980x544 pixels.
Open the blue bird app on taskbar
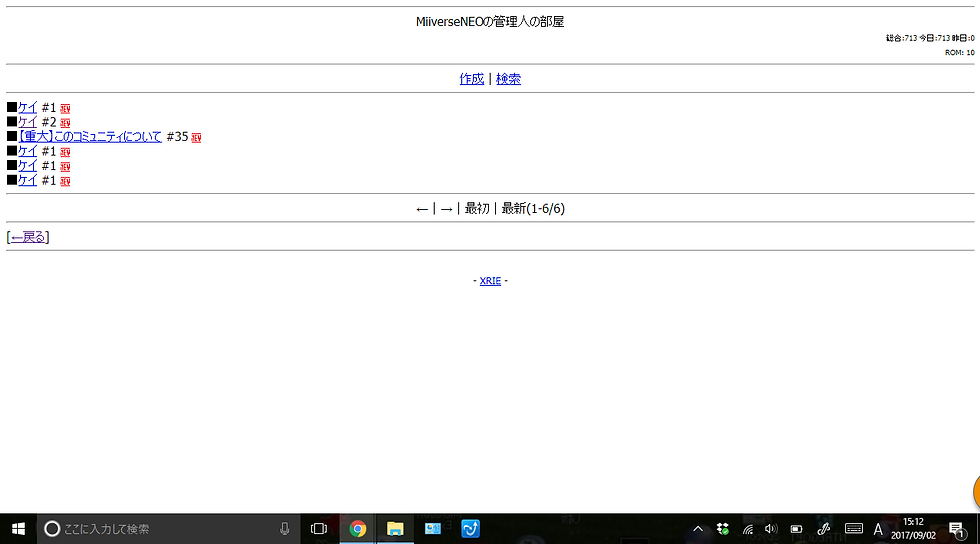pos(470,529)
